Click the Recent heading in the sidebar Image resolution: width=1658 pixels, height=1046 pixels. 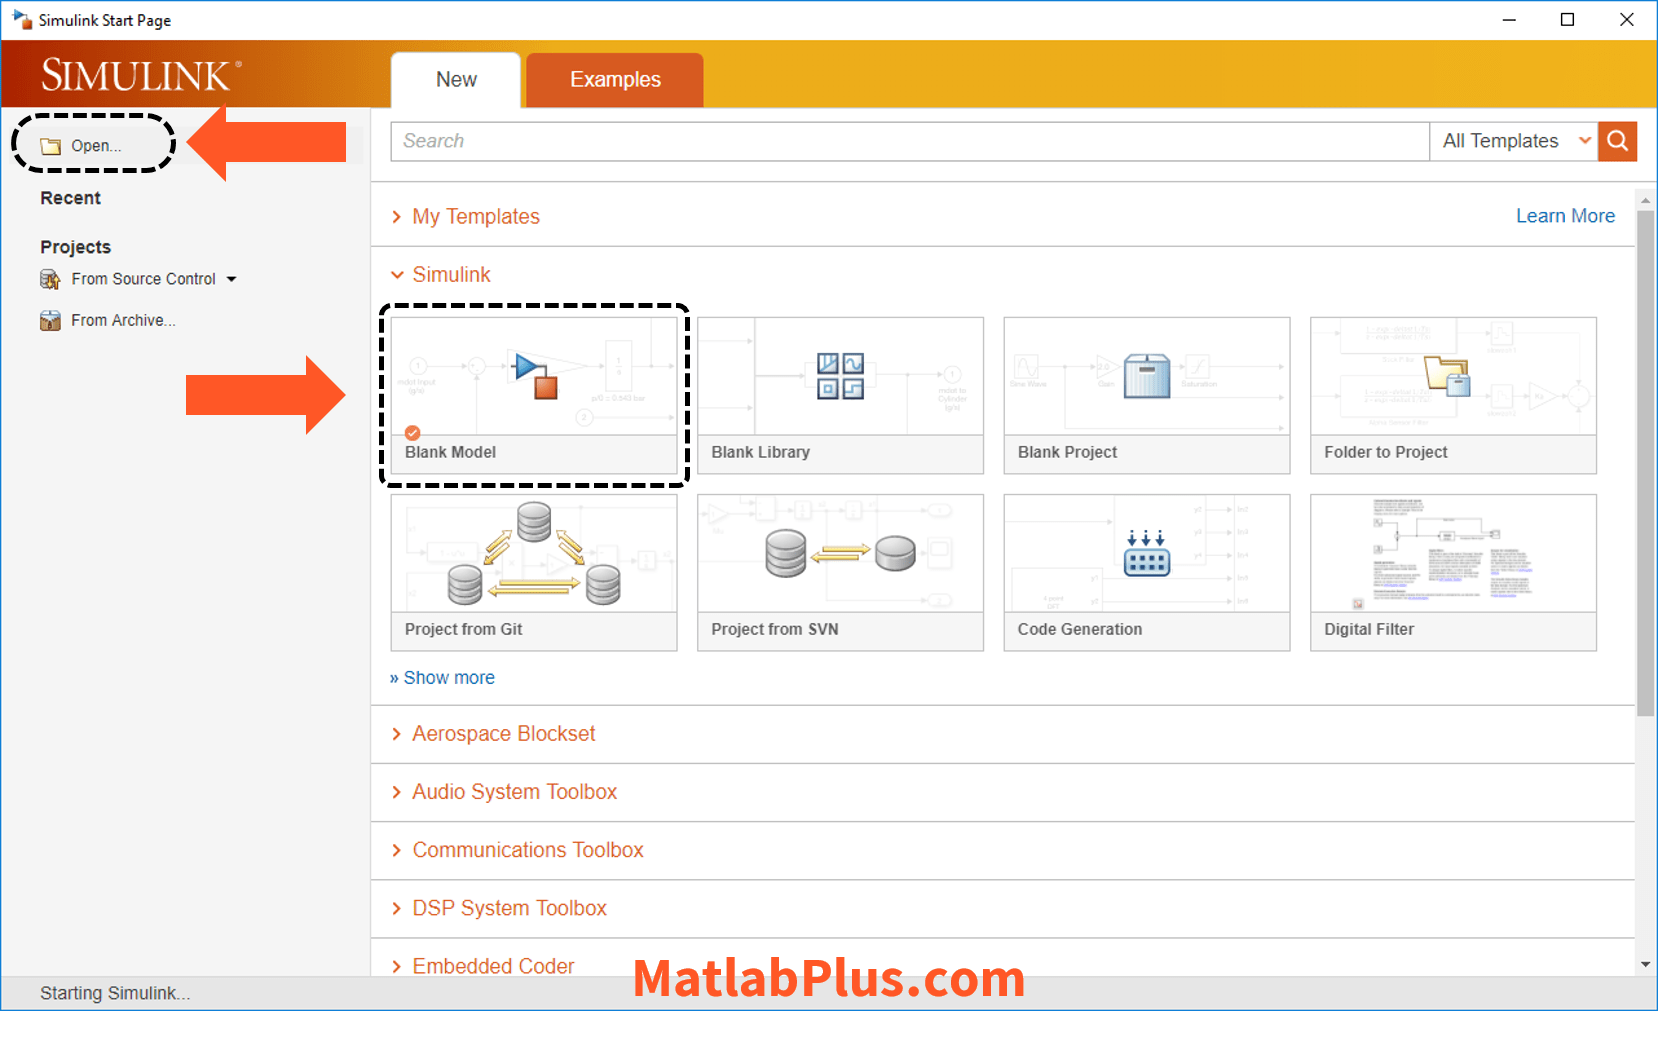pos(70,198)
